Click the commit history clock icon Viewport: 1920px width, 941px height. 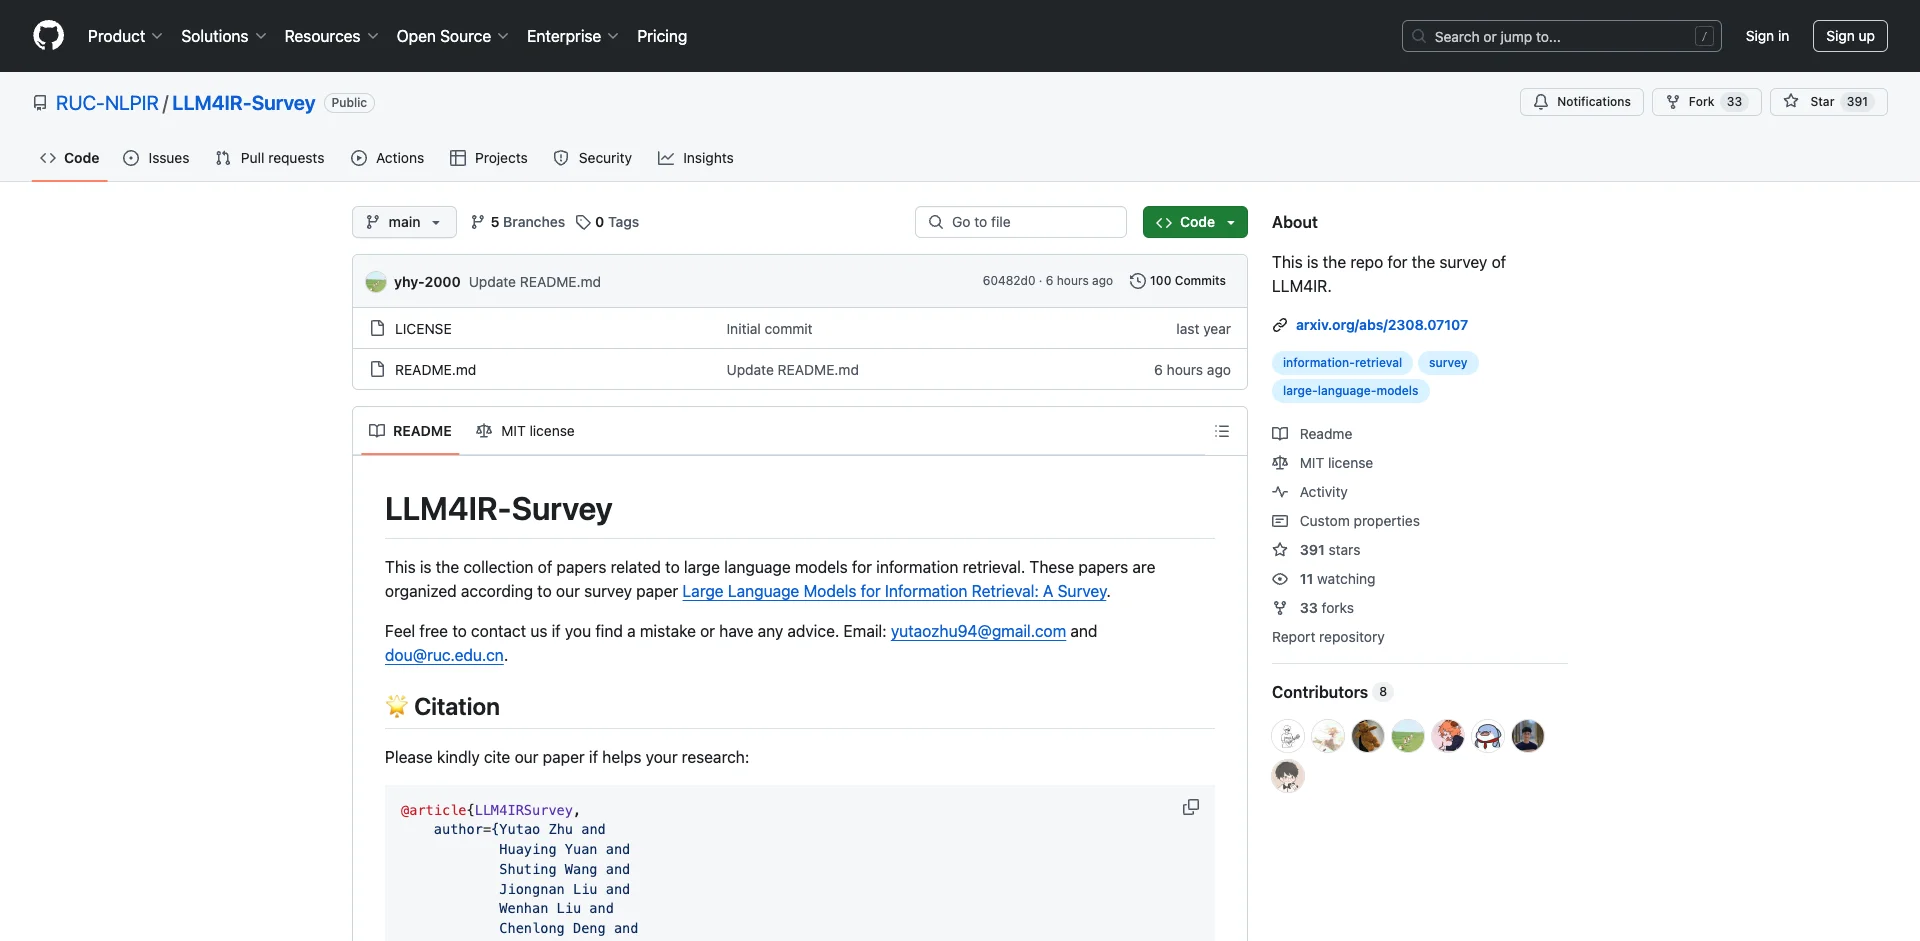click(x=1137, y=281)
